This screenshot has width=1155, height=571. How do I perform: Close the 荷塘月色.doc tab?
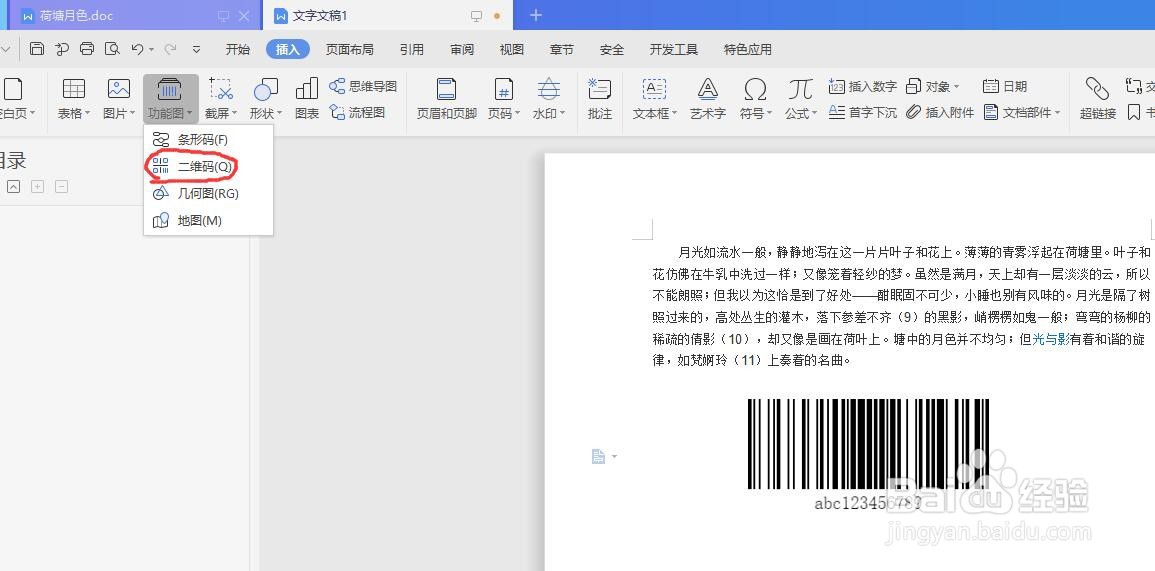point(244,15)
